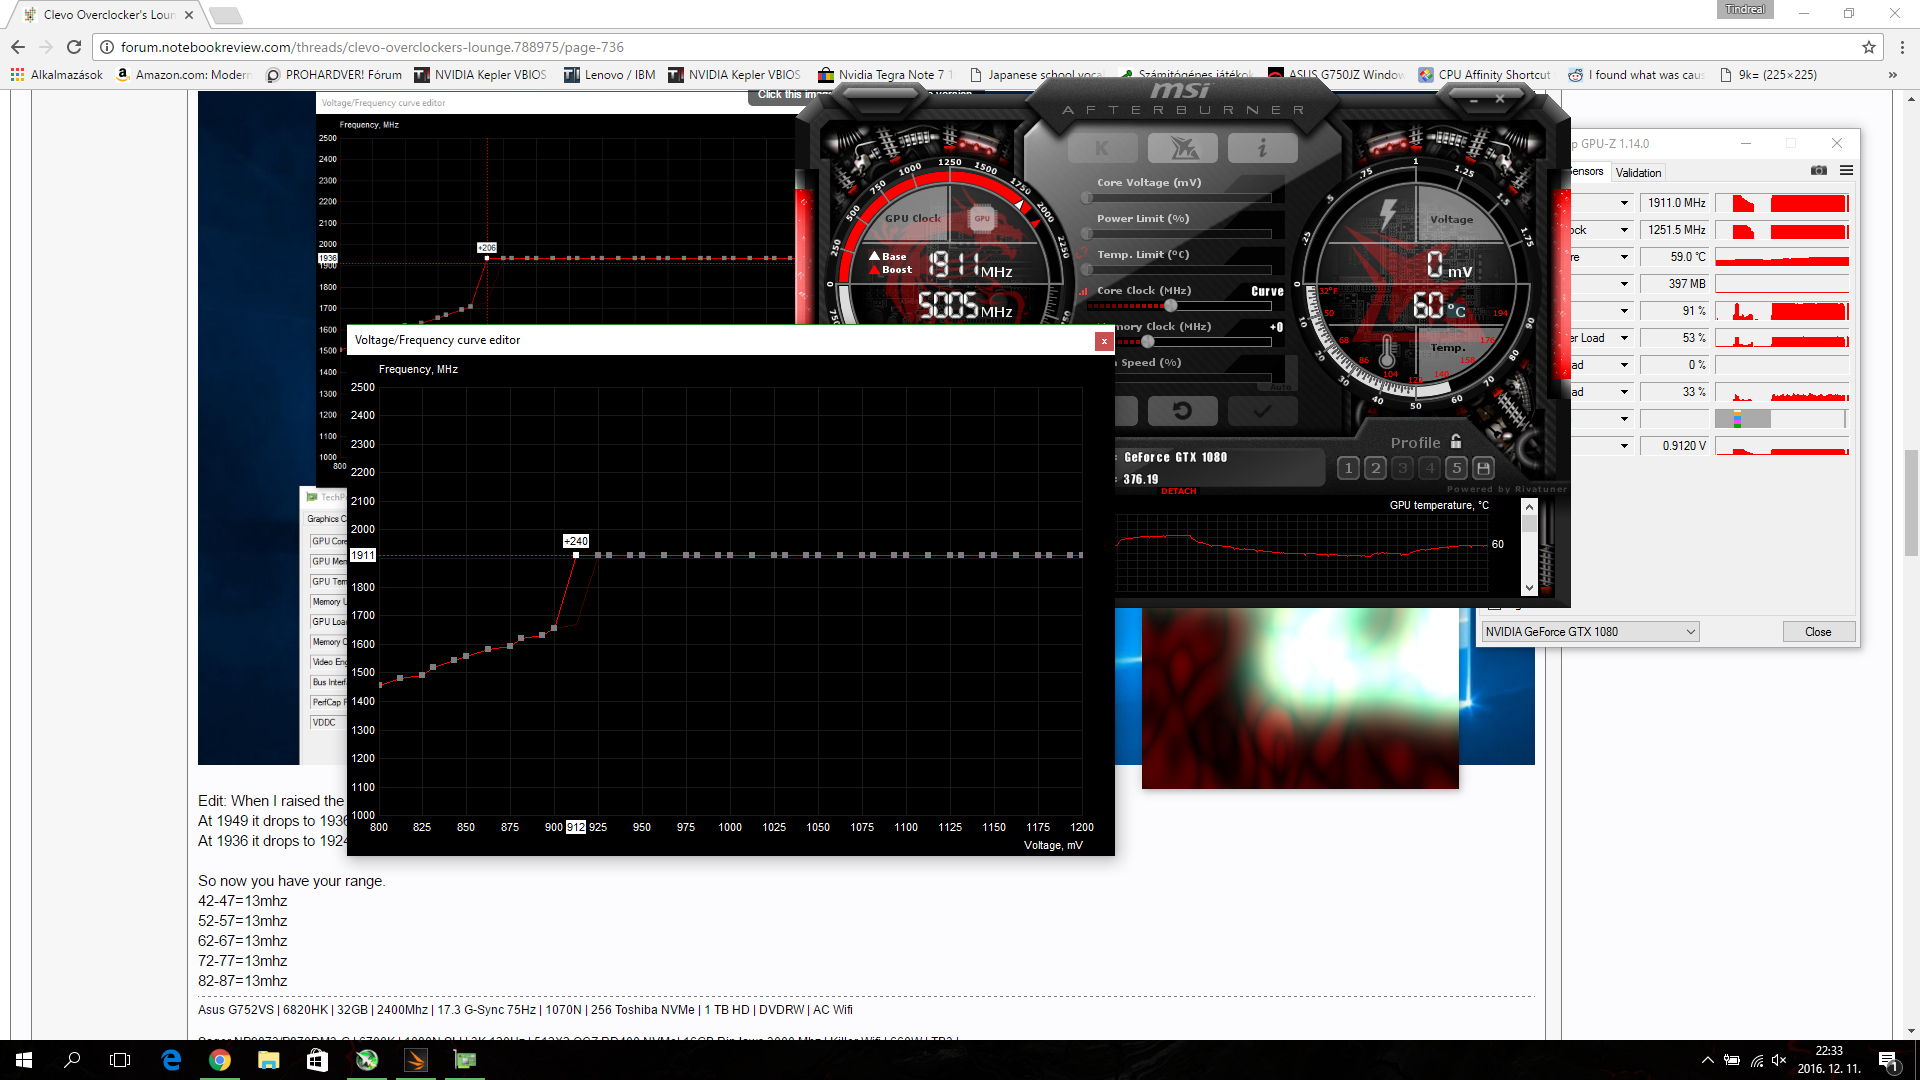Reload the forum page
This screenshot has width=1920, height=1080.
[x=74, y=47]
